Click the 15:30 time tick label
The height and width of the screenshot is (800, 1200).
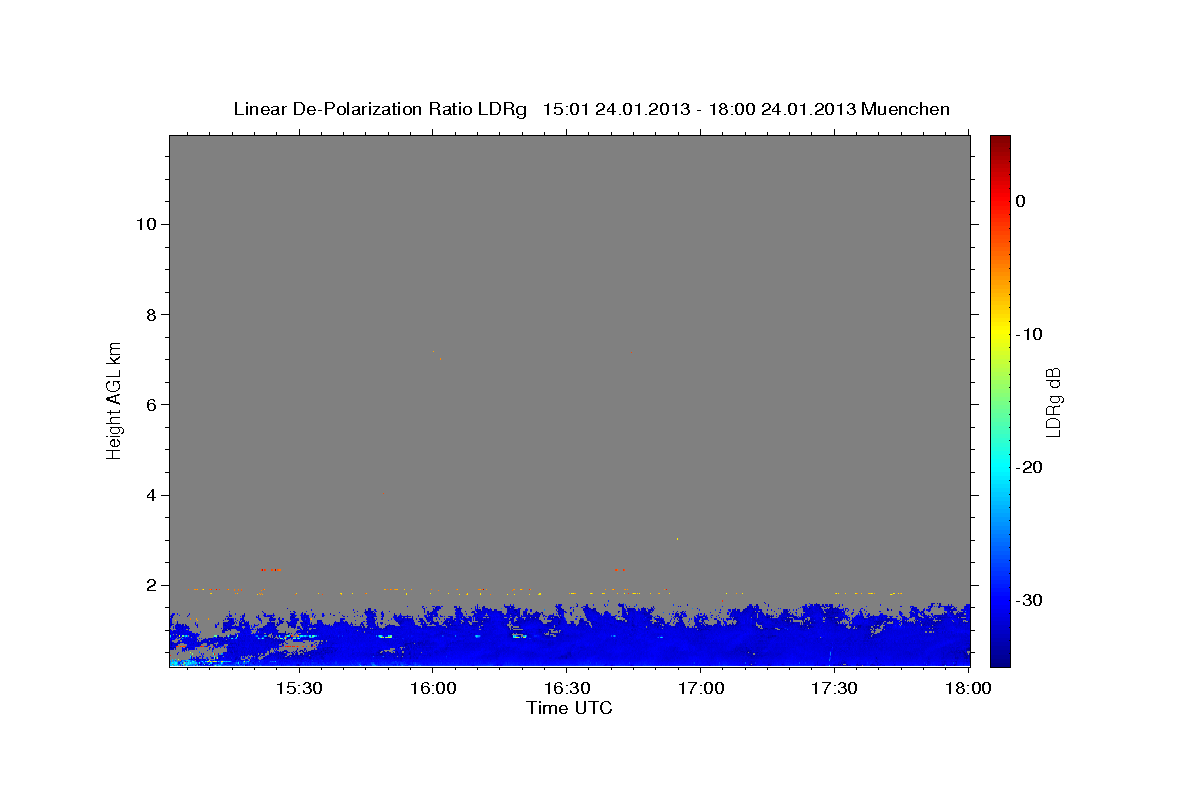click(x=298, y=689)
